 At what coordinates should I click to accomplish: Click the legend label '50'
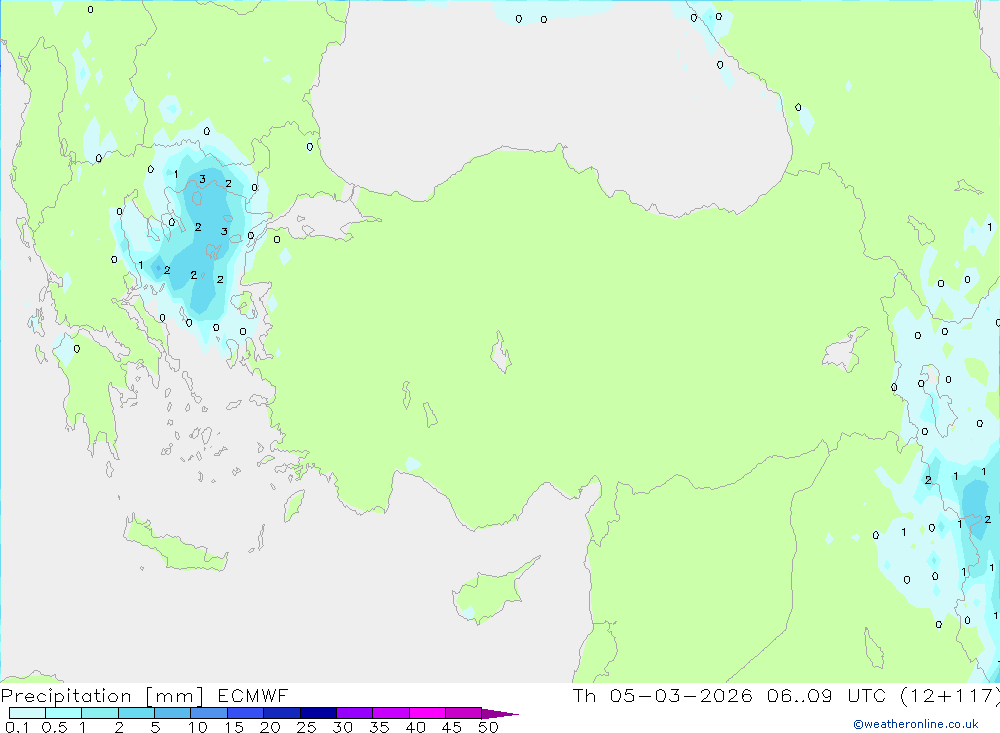pyautogui.click(x=488, y=727)
